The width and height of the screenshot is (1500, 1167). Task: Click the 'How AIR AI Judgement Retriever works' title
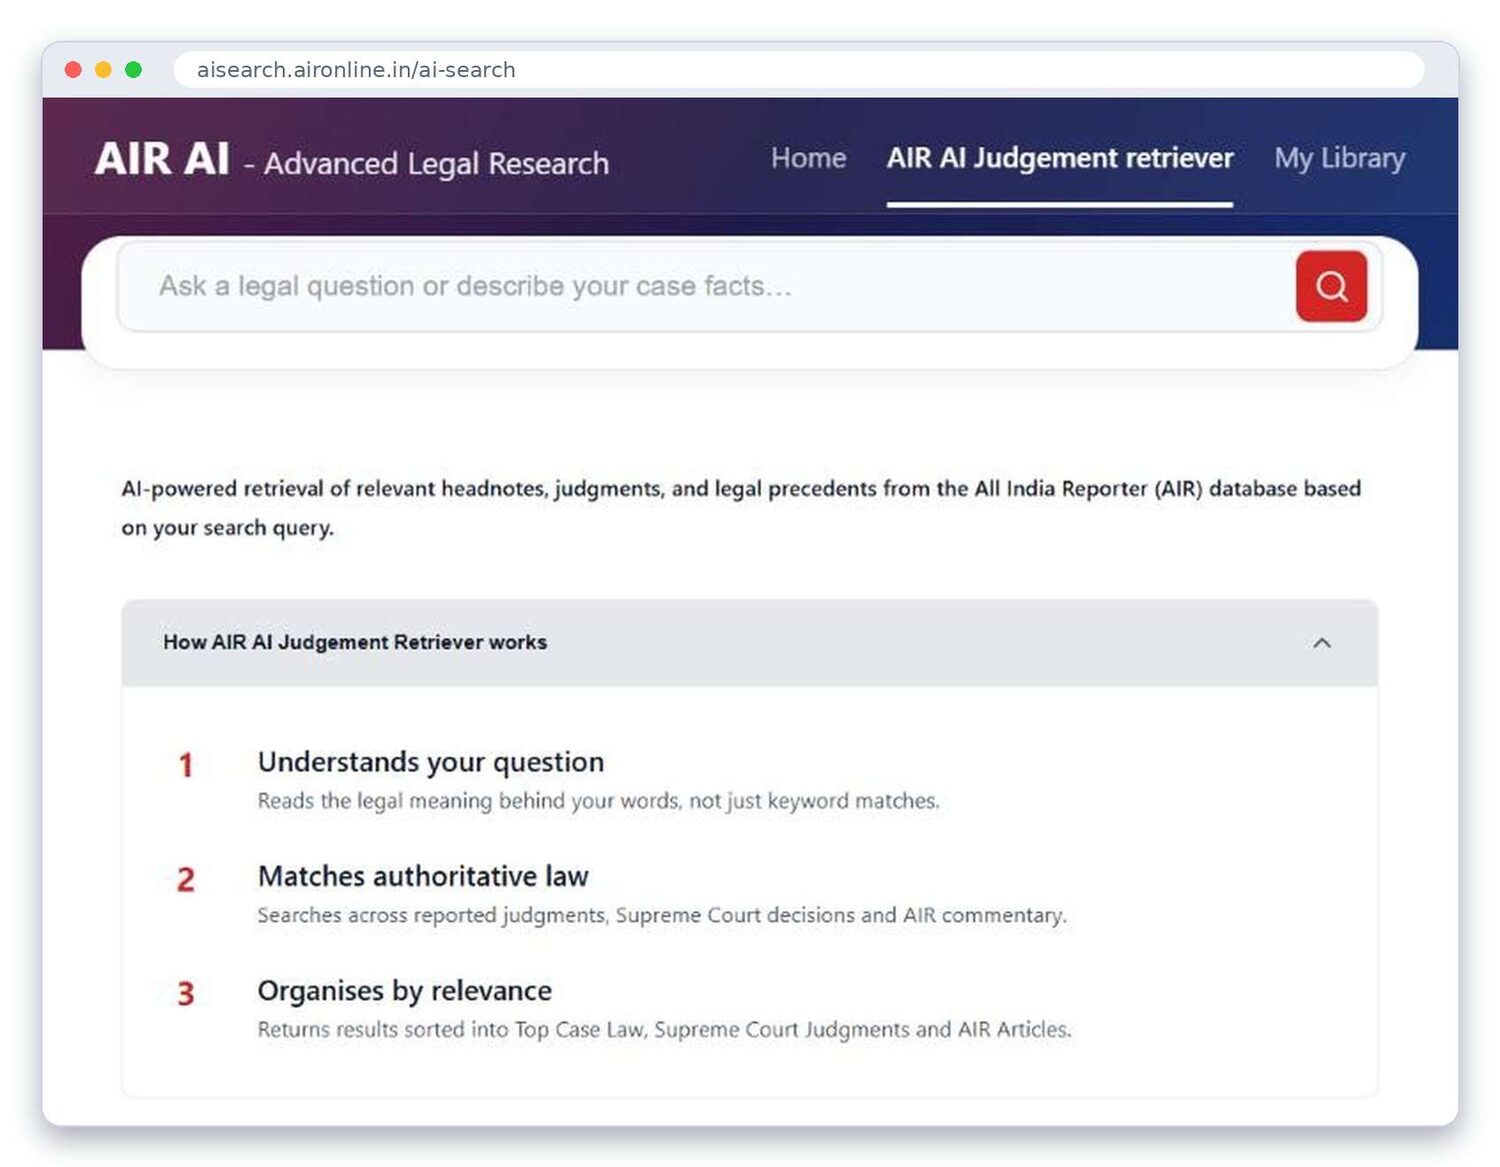point(355,642)
